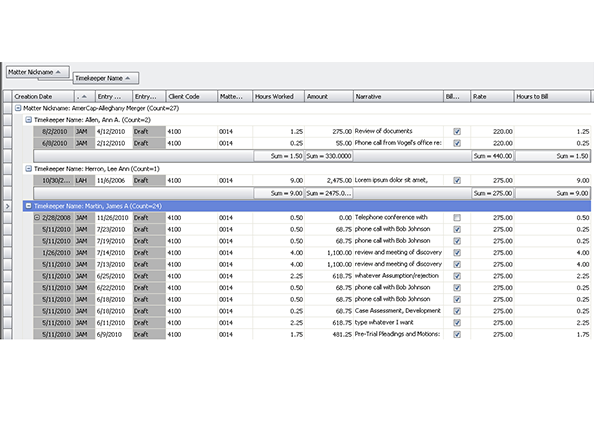This screenshot has width=594, height=428.
Task: Toggle billable checkbox for 6/22/2010 entry
Action: [457, 288]
